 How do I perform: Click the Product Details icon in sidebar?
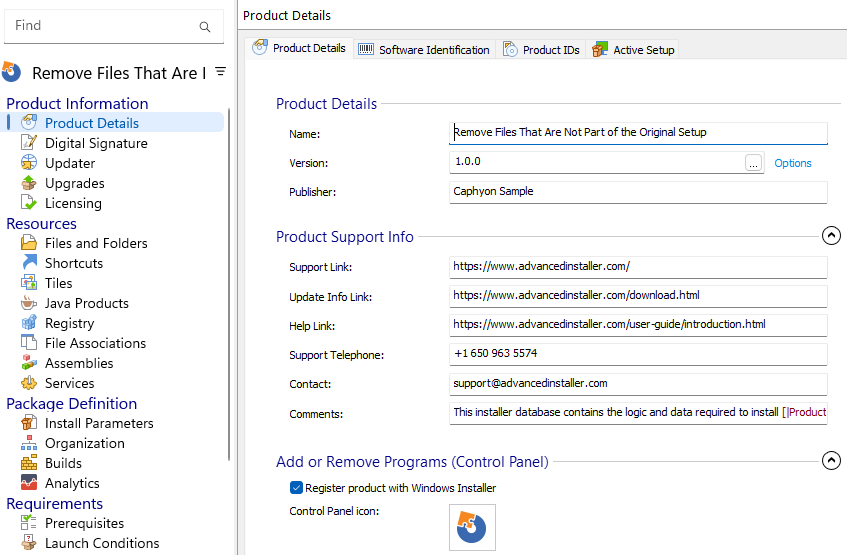click(29, 123)
